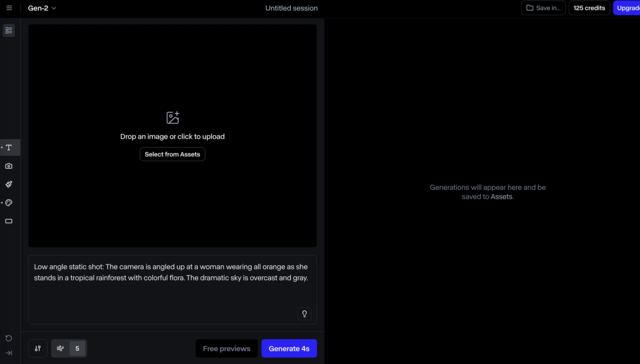Open the hamburger menu
This screenshot has width=640, height=364.
tap(9, 8)
